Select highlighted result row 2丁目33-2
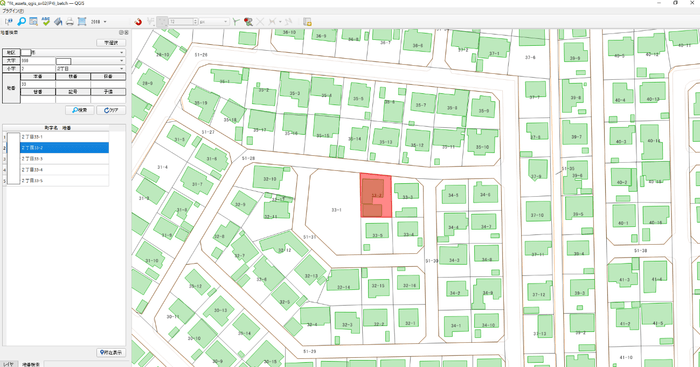 tap(64, 148)
